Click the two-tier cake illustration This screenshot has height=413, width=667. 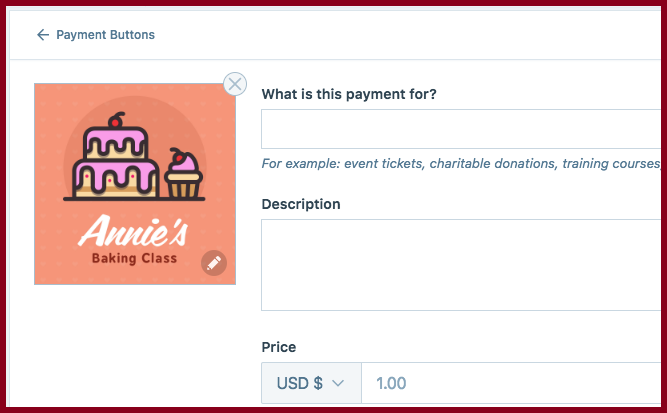(116, 162)
